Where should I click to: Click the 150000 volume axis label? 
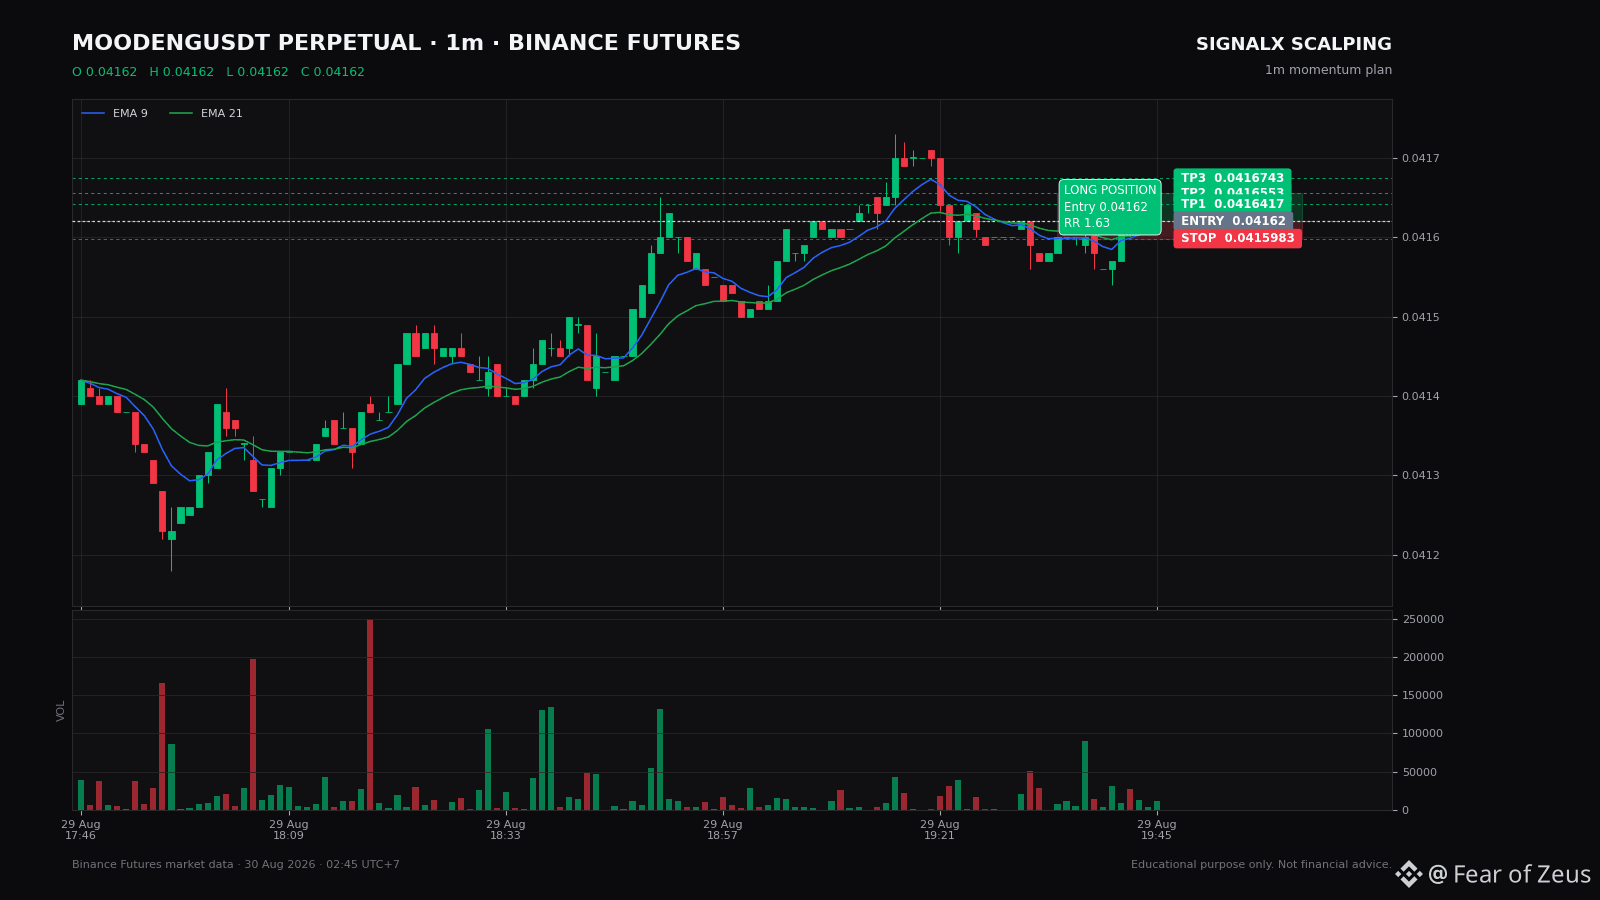[x=1422, y=695]
